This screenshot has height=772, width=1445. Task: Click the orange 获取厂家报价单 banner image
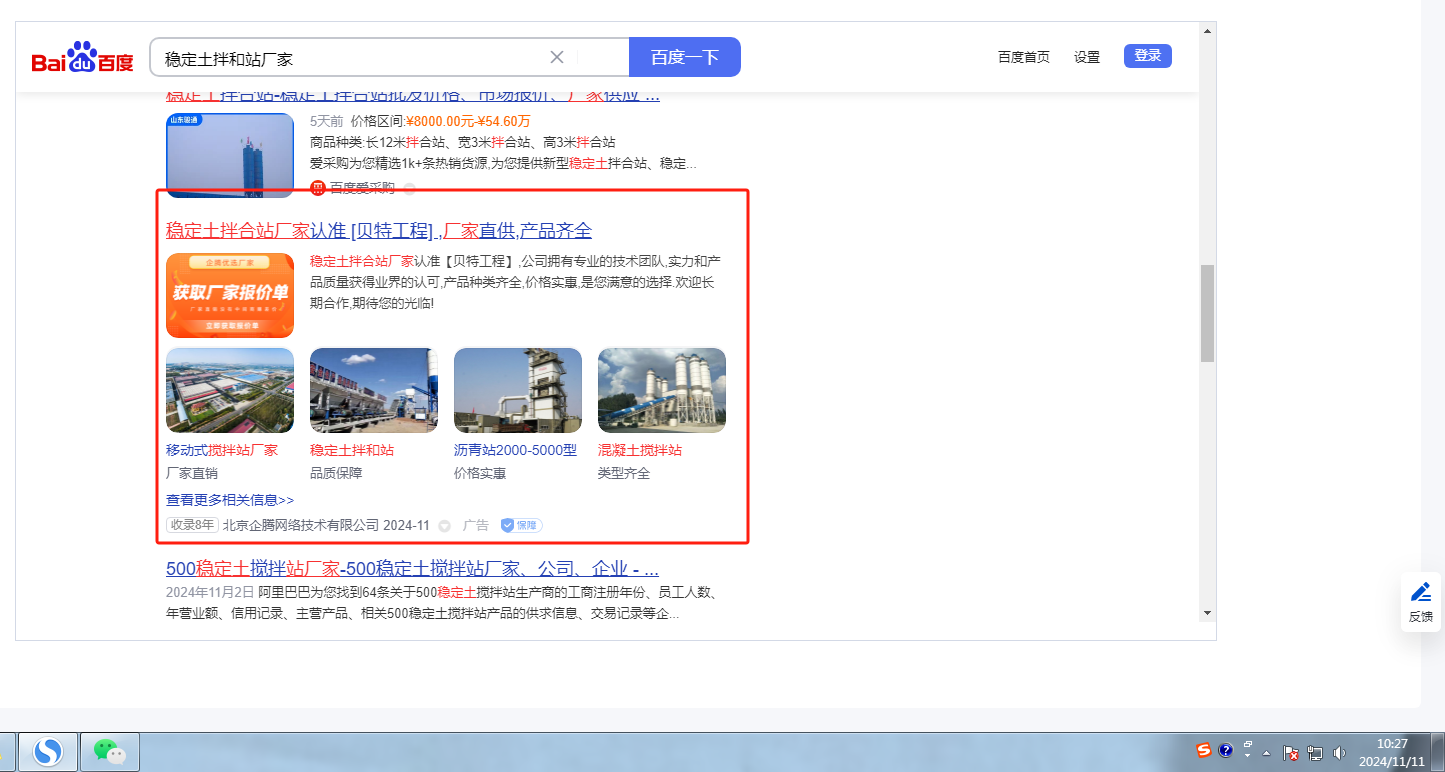230,295
